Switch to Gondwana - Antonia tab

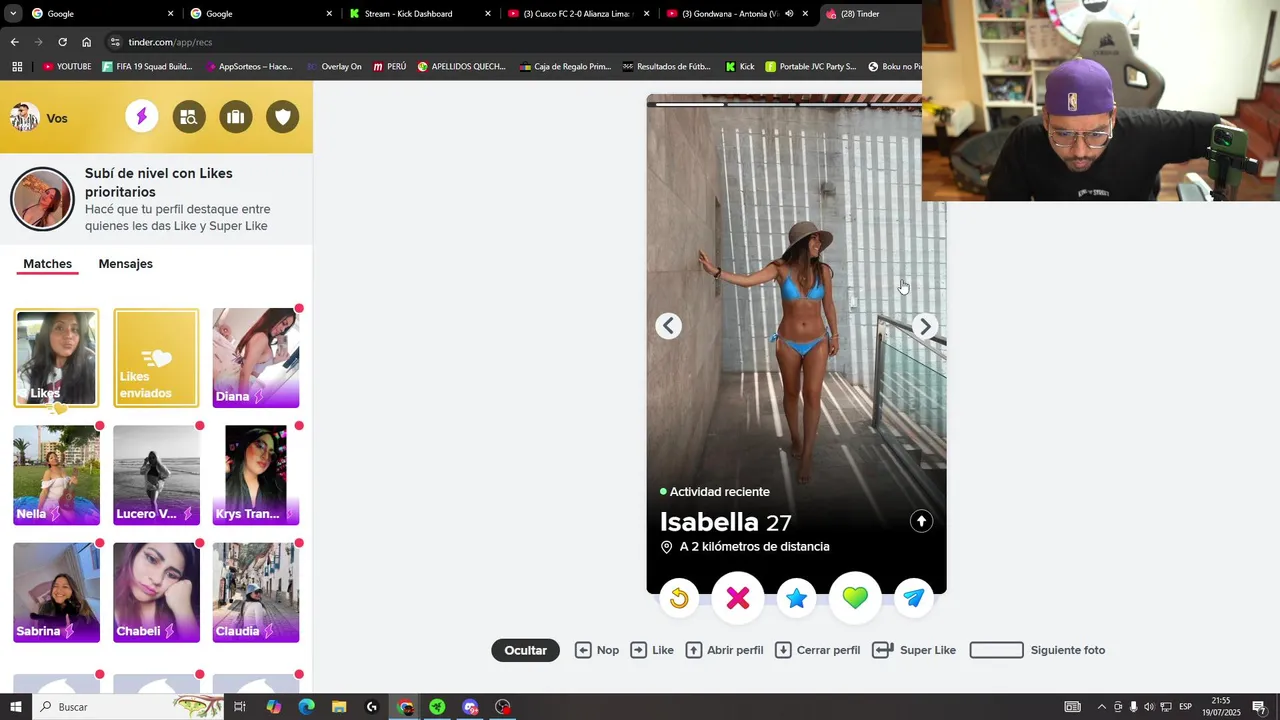[x=738, y=14]
